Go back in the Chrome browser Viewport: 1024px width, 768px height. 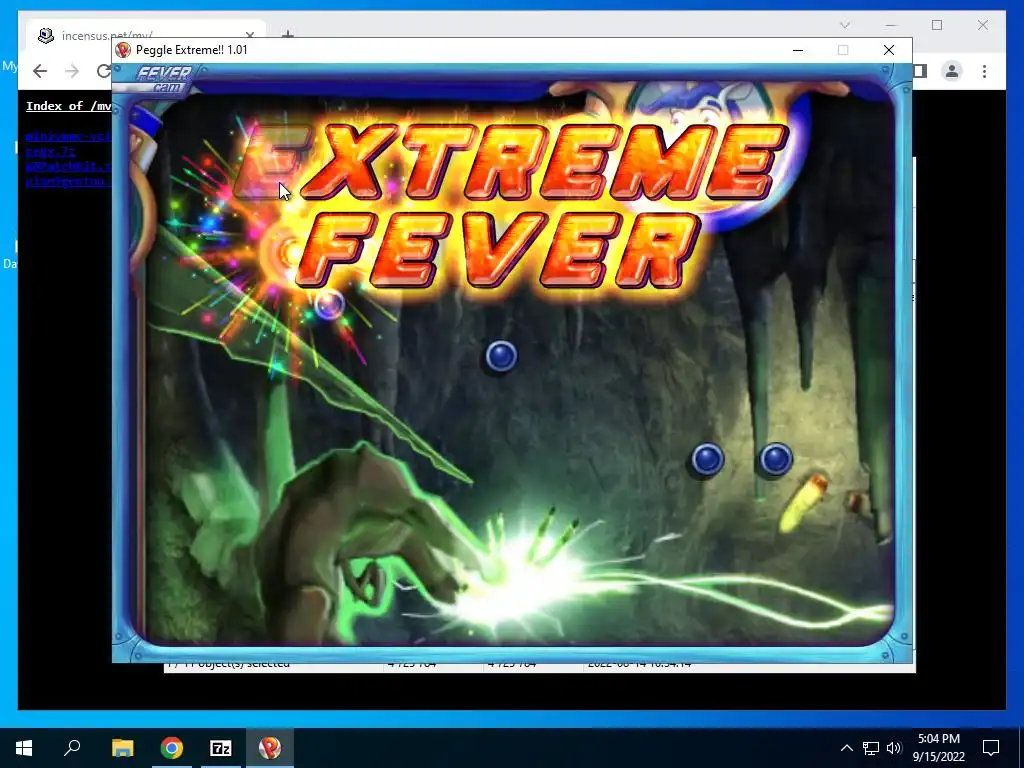(40, 71)
